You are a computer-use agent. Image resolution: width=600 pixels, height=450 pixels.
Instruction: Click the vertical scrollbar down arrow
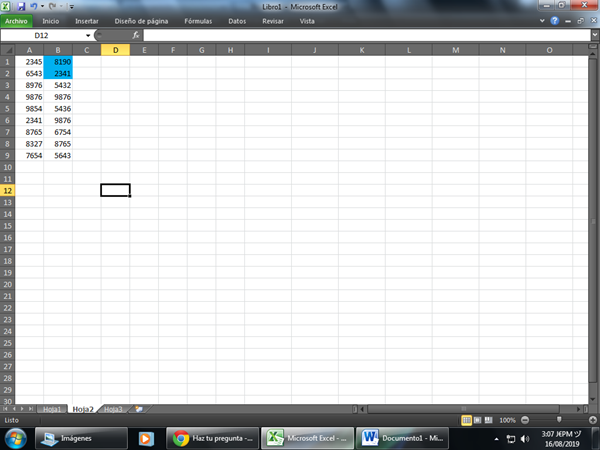coord(592,399)
